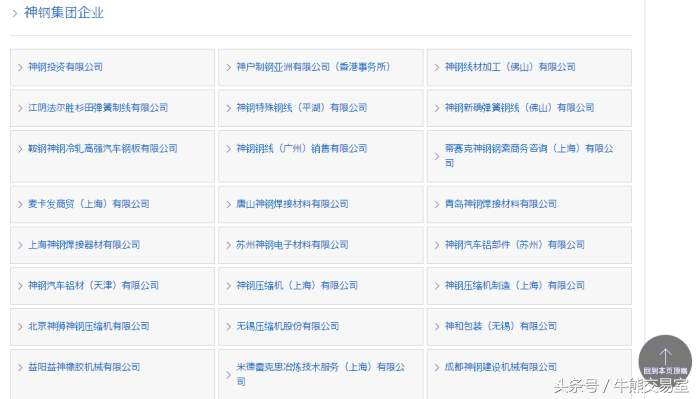Viewport: 698px width, 399px height.
Task: Open 麦卡发商贸（上海）有限公司 link
Action: click(x=89, y=204)
